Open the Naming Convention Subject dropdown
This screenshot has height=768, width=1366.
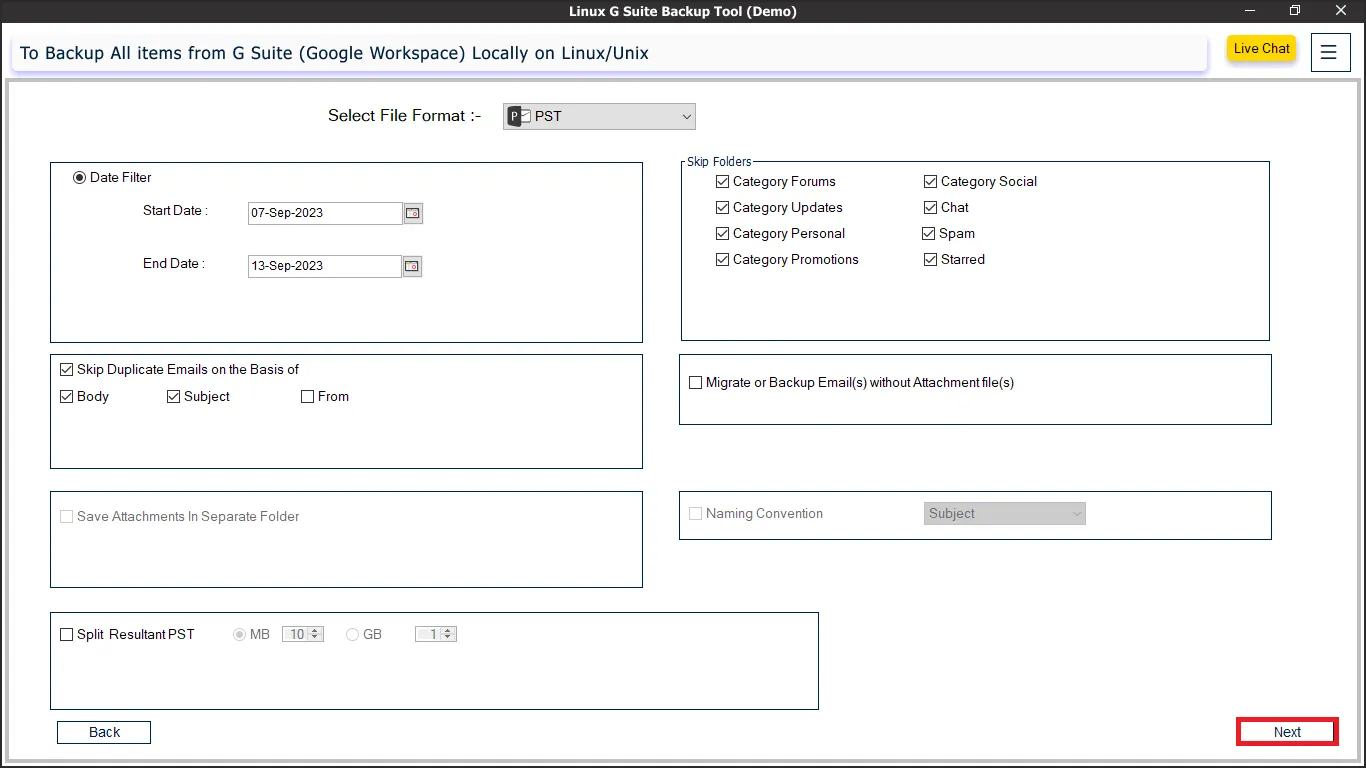1004,514
